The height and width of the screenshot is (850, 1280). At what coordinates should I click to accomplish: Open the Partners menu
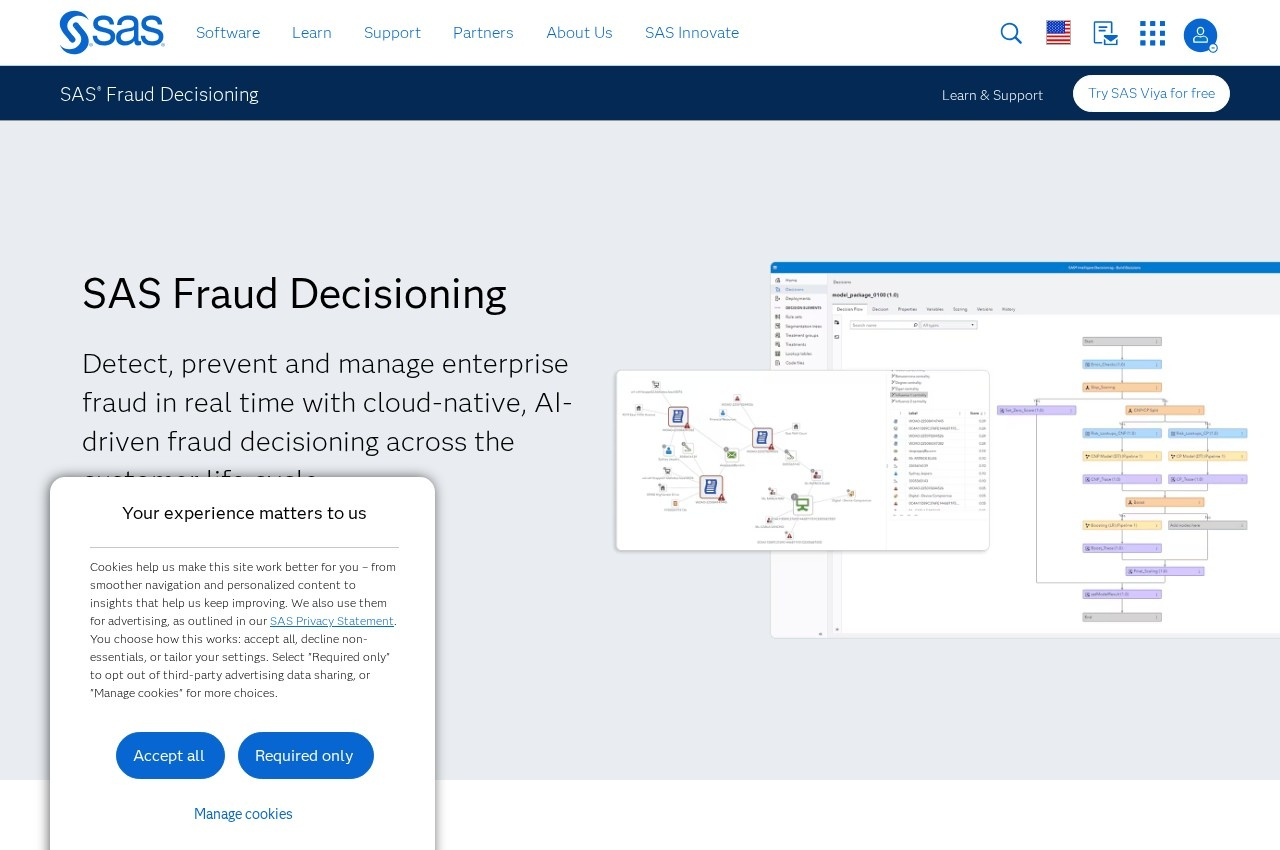pyautogui.click(x=483, y=32)
